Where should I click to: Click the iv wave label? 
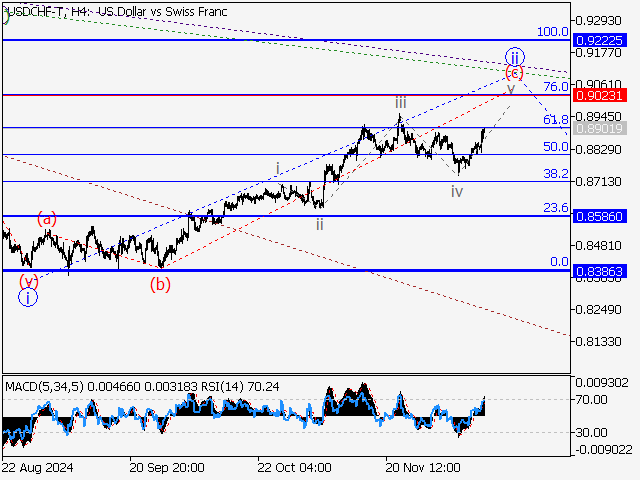[x=457, y=190]
